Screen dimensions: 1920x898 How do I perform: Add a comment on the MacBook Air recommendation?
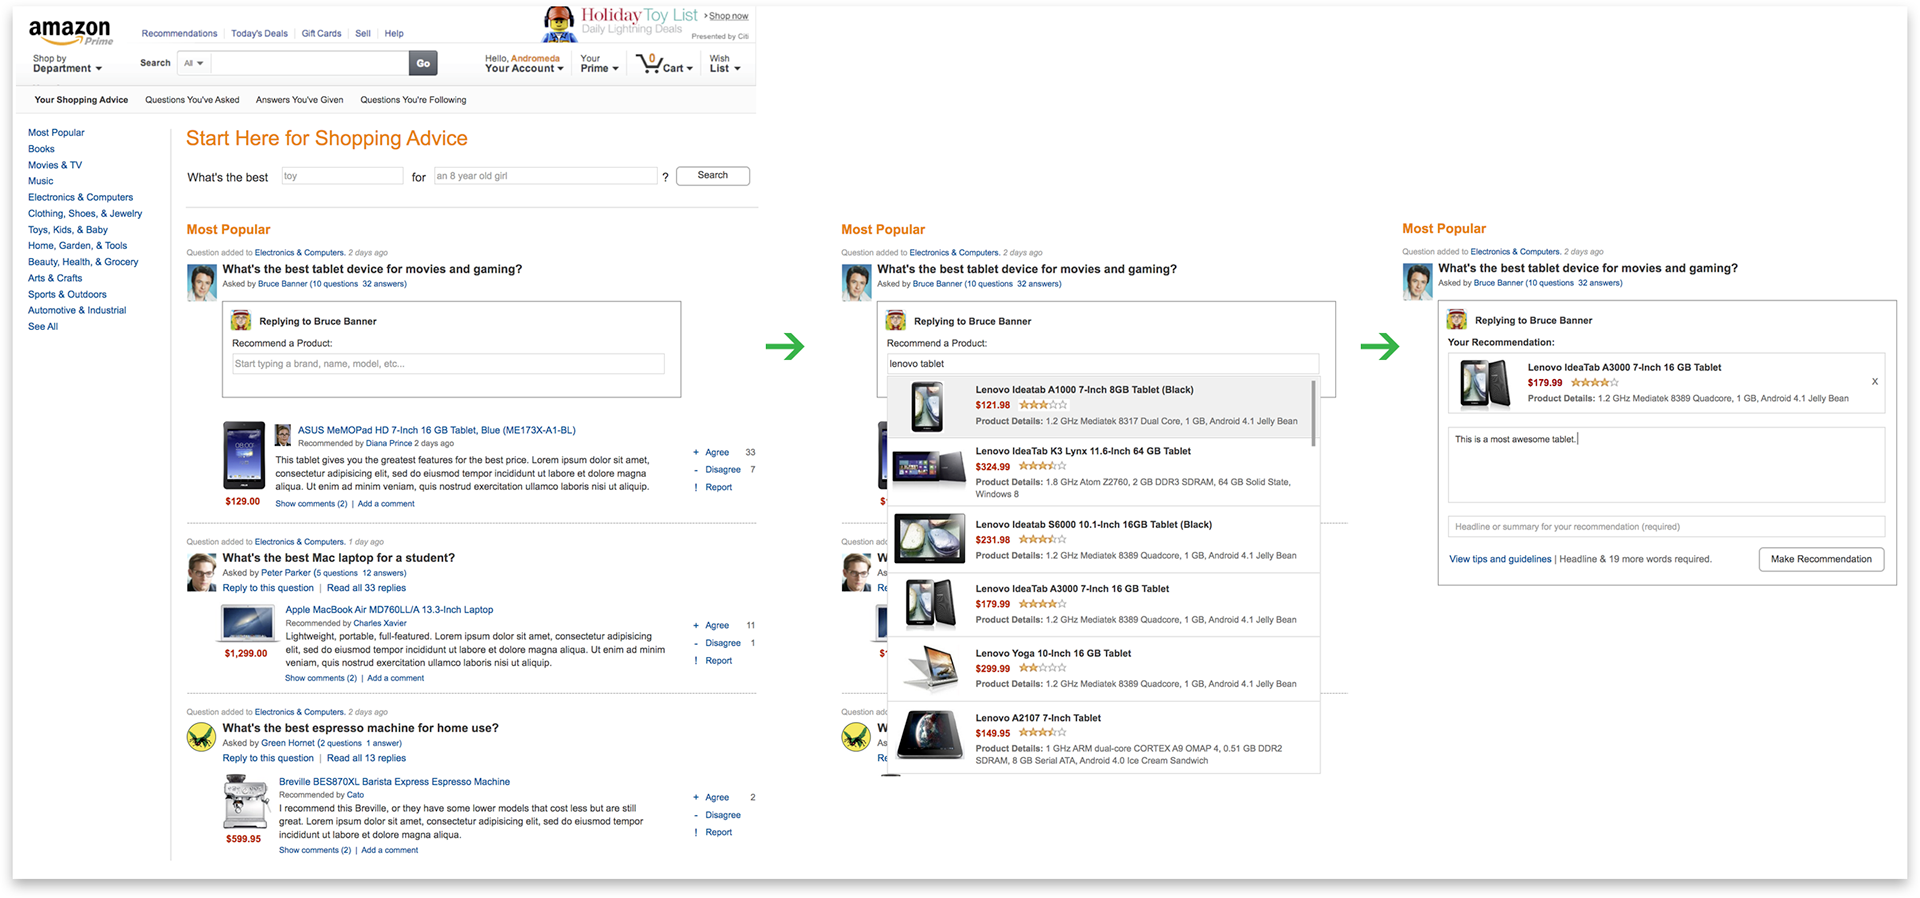(395, 678)
